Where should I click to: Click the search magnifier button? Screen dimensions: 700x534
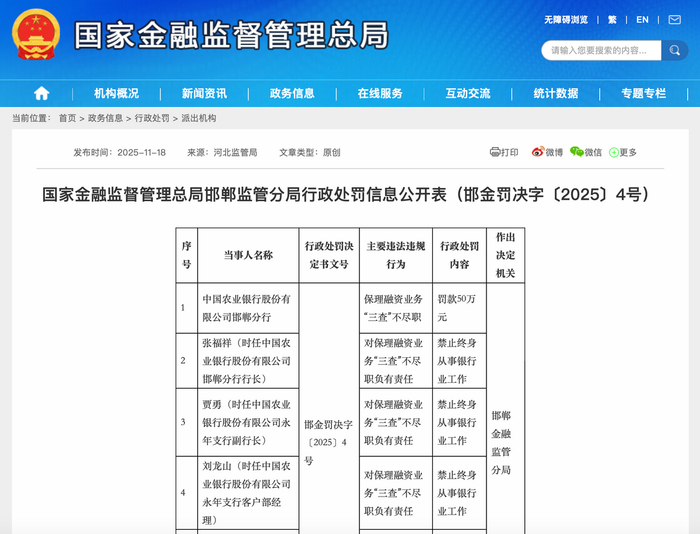point(675,50)
